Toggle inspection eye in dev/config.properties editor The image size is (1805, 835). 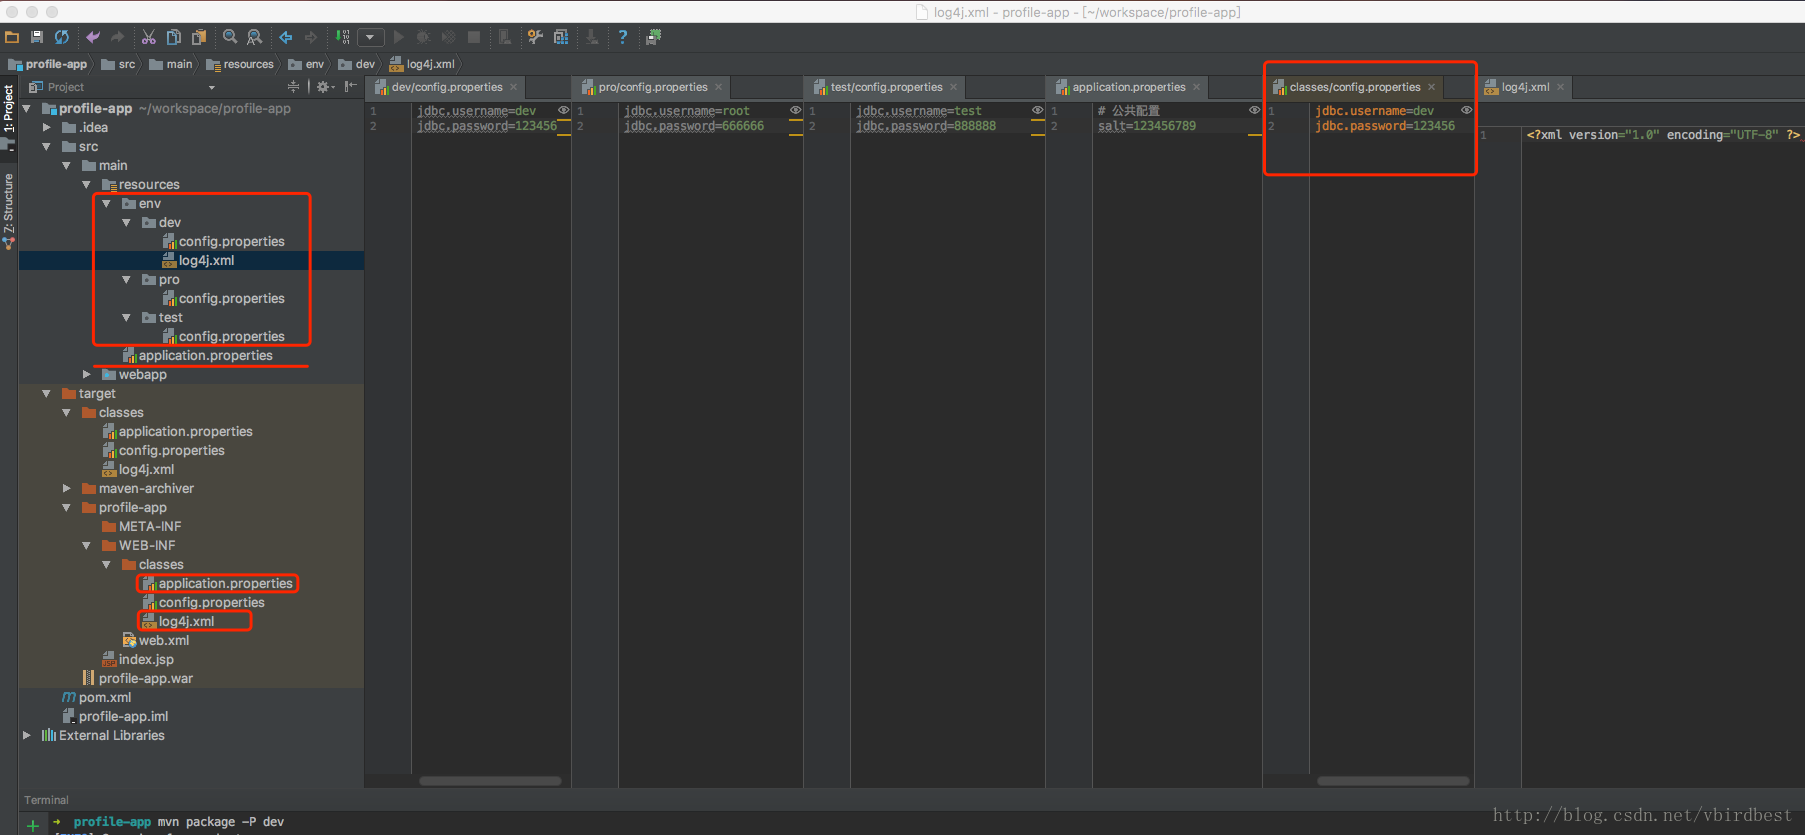pos(564,110)
